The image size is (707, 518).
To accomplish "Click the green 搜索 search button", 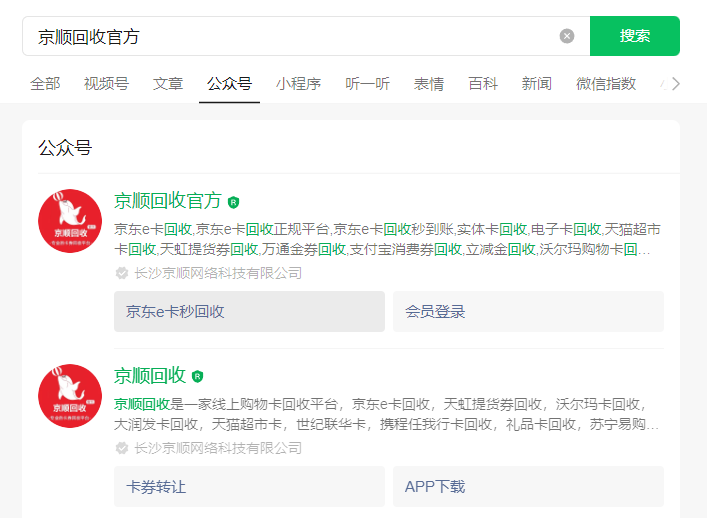I will tap(635, 36).
